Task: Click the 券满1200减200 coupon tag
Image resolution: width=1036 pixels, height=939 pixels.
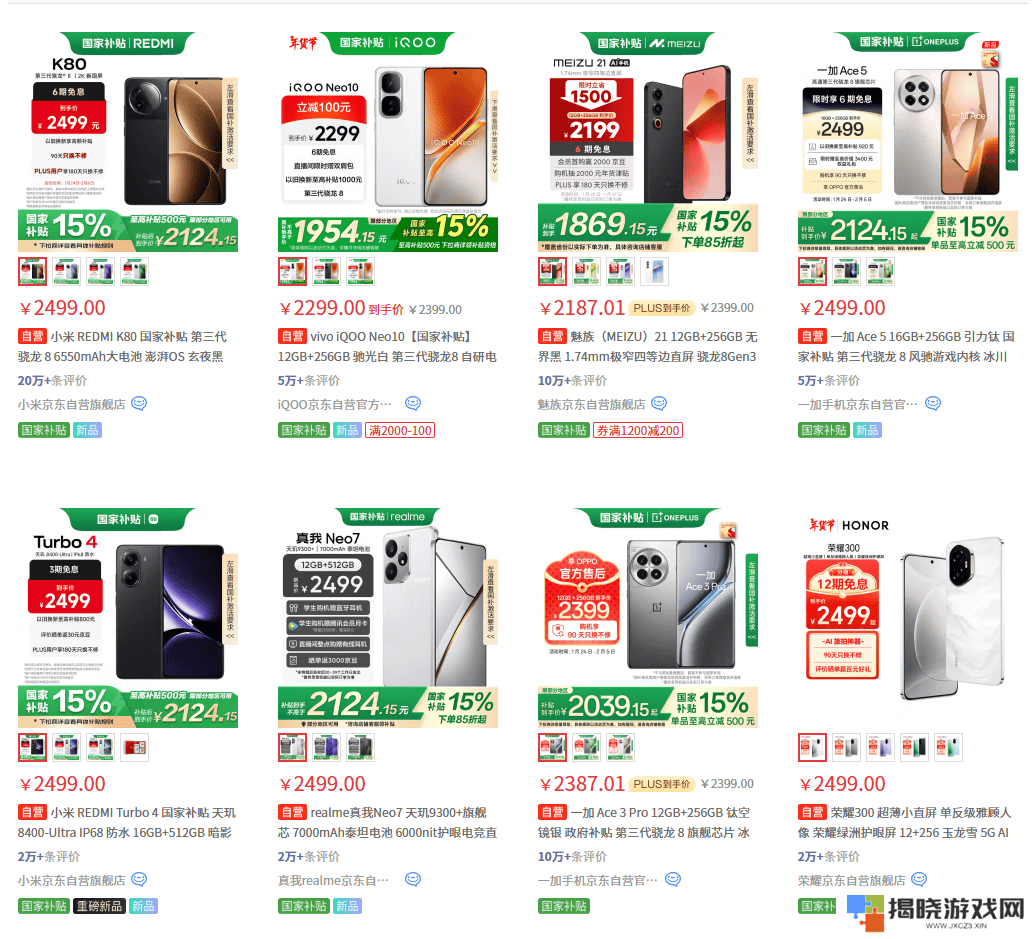Action: coord(638,430)
